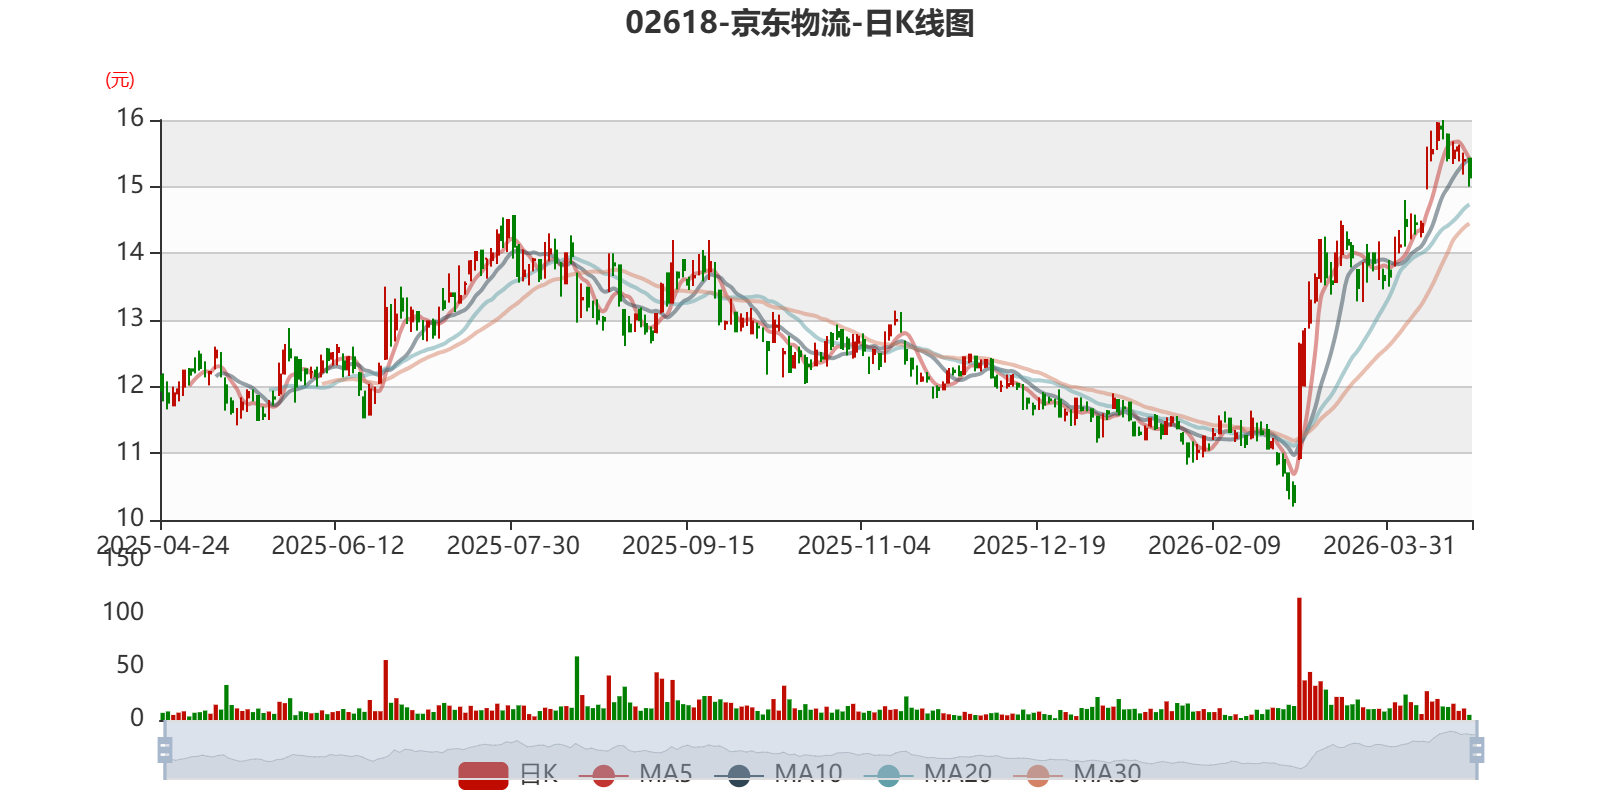Screen dimensions: 1600x800
Task: Click the 13 price axis label
Action: [x=131, y=319]
